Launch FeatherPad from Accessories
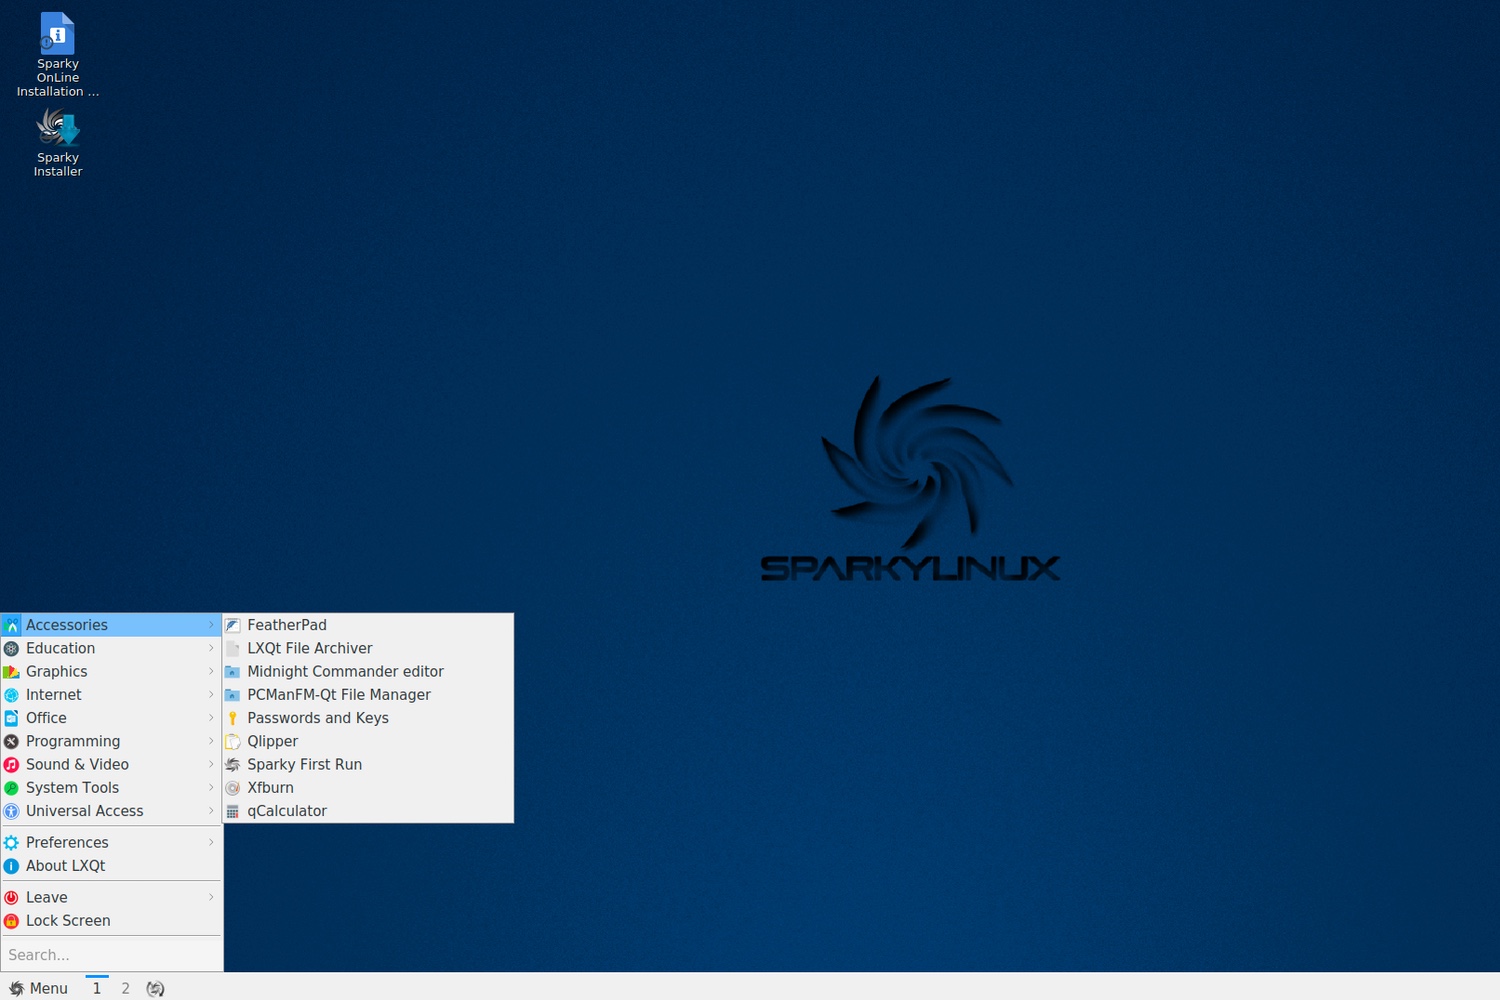The height and width of the screenshot is (1000, 1500). tap(368, 625)
